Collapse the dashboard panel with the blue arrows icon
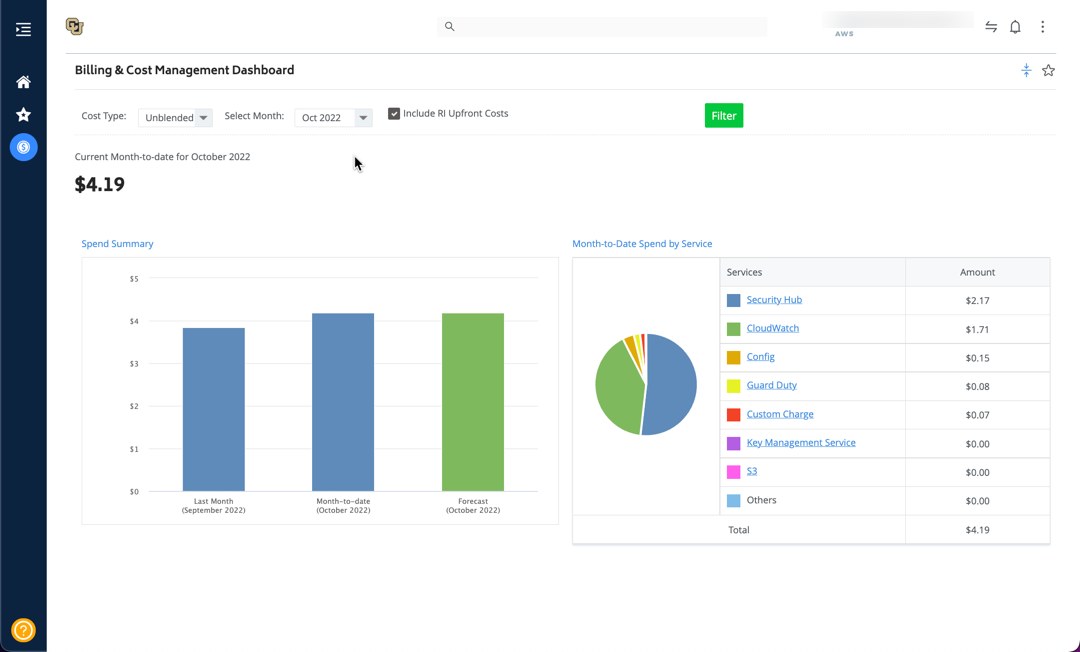1080x652 pixels. pos(1026,70)
